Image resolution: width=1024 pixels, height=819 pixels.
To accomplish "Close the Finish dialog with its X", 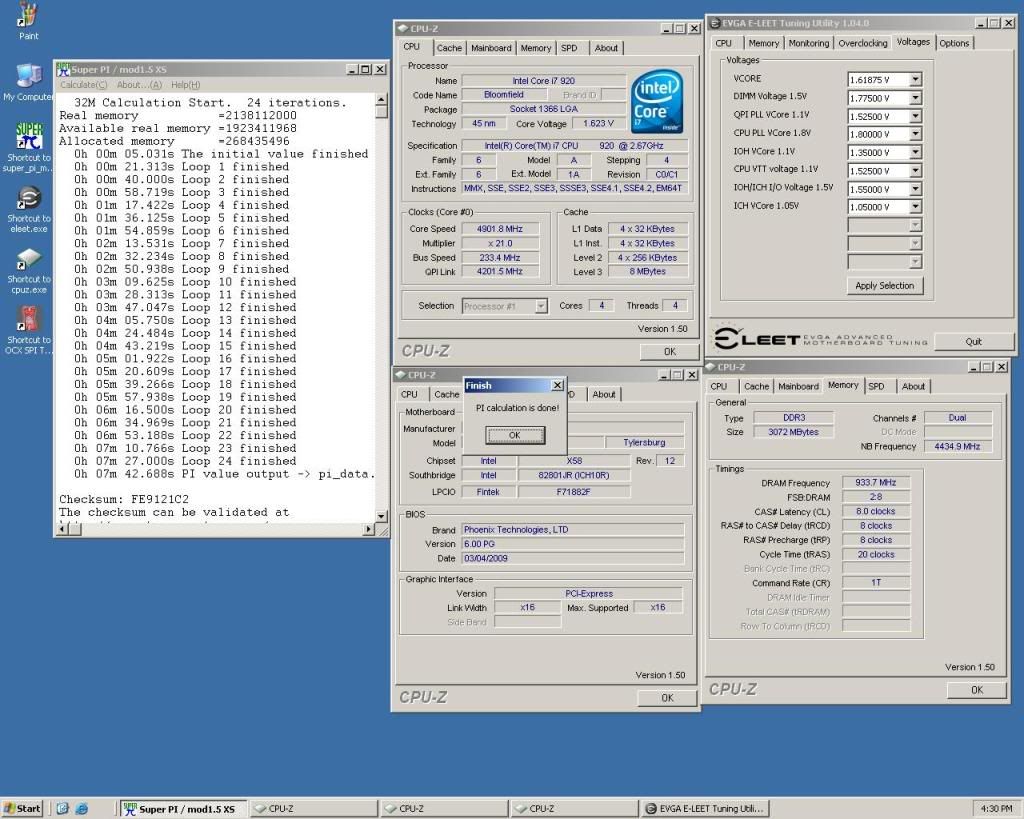I will pyautogui.click(x=558, y=385).
